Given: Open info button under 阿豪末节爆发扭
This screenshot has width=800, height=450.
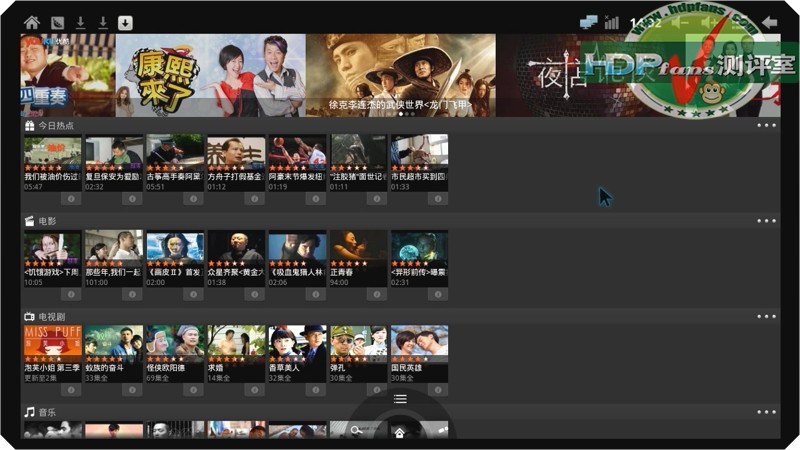Looking at the screenshot, I should (316, 198).
